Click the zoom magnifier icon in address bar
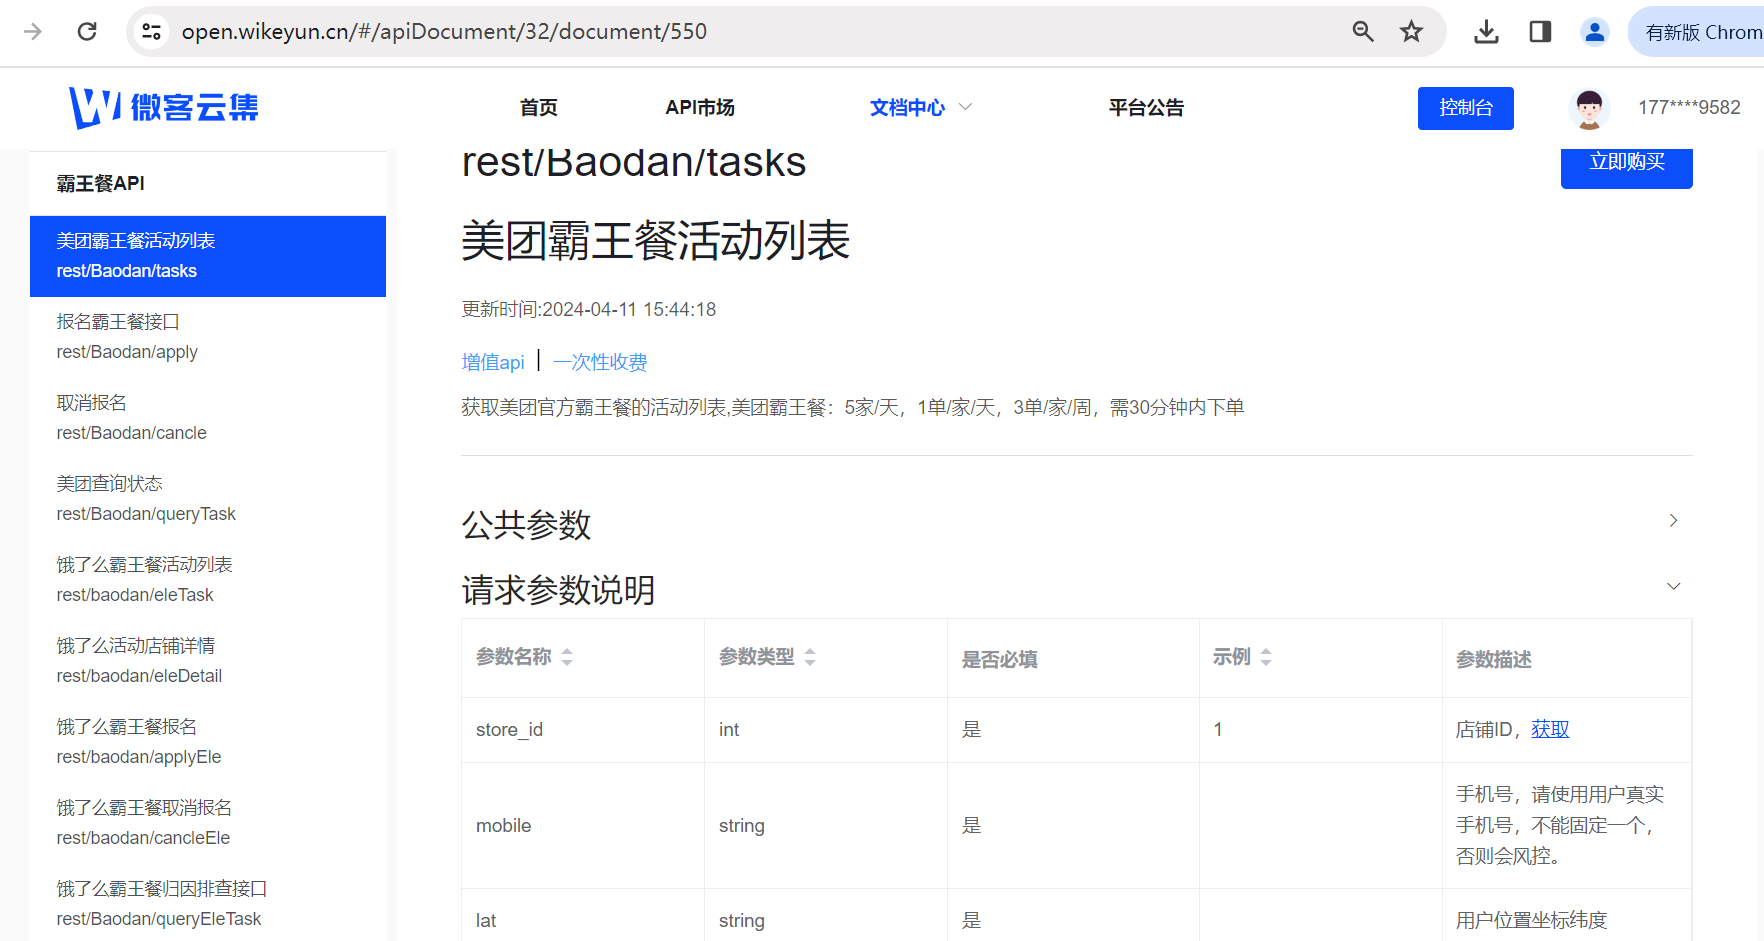 coord(1363,32)
